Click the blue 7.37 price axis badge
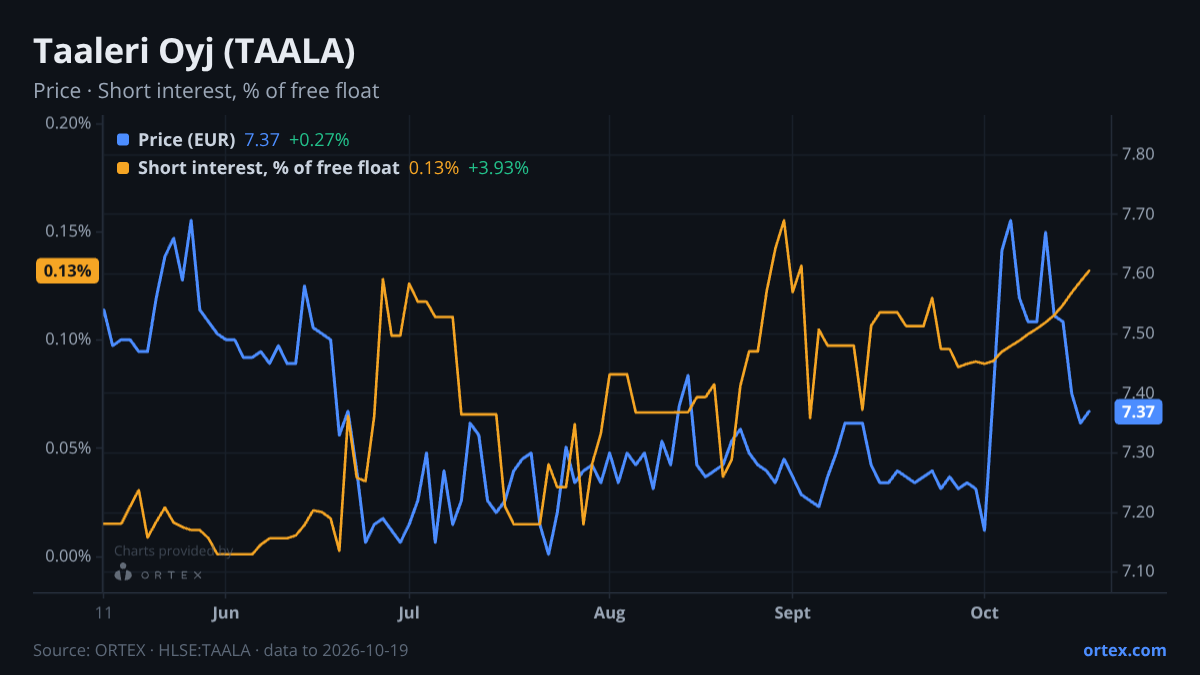1200x675 pixels. pyautogui.click(x=1138, y=411)
